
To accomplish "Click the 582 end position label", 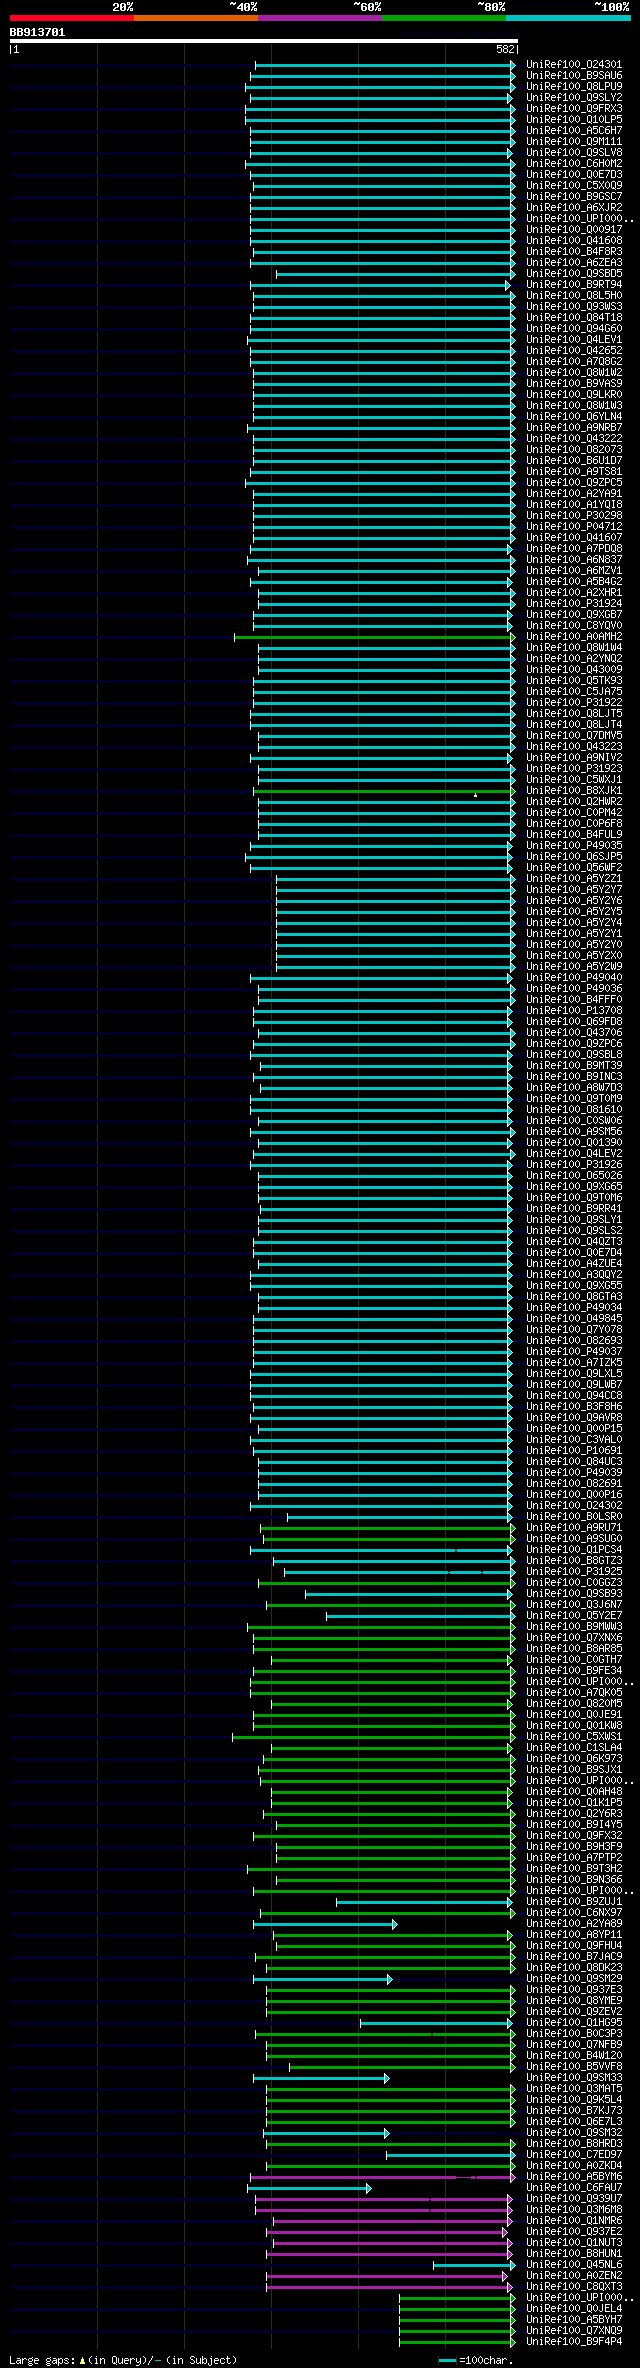I will 505,49.
